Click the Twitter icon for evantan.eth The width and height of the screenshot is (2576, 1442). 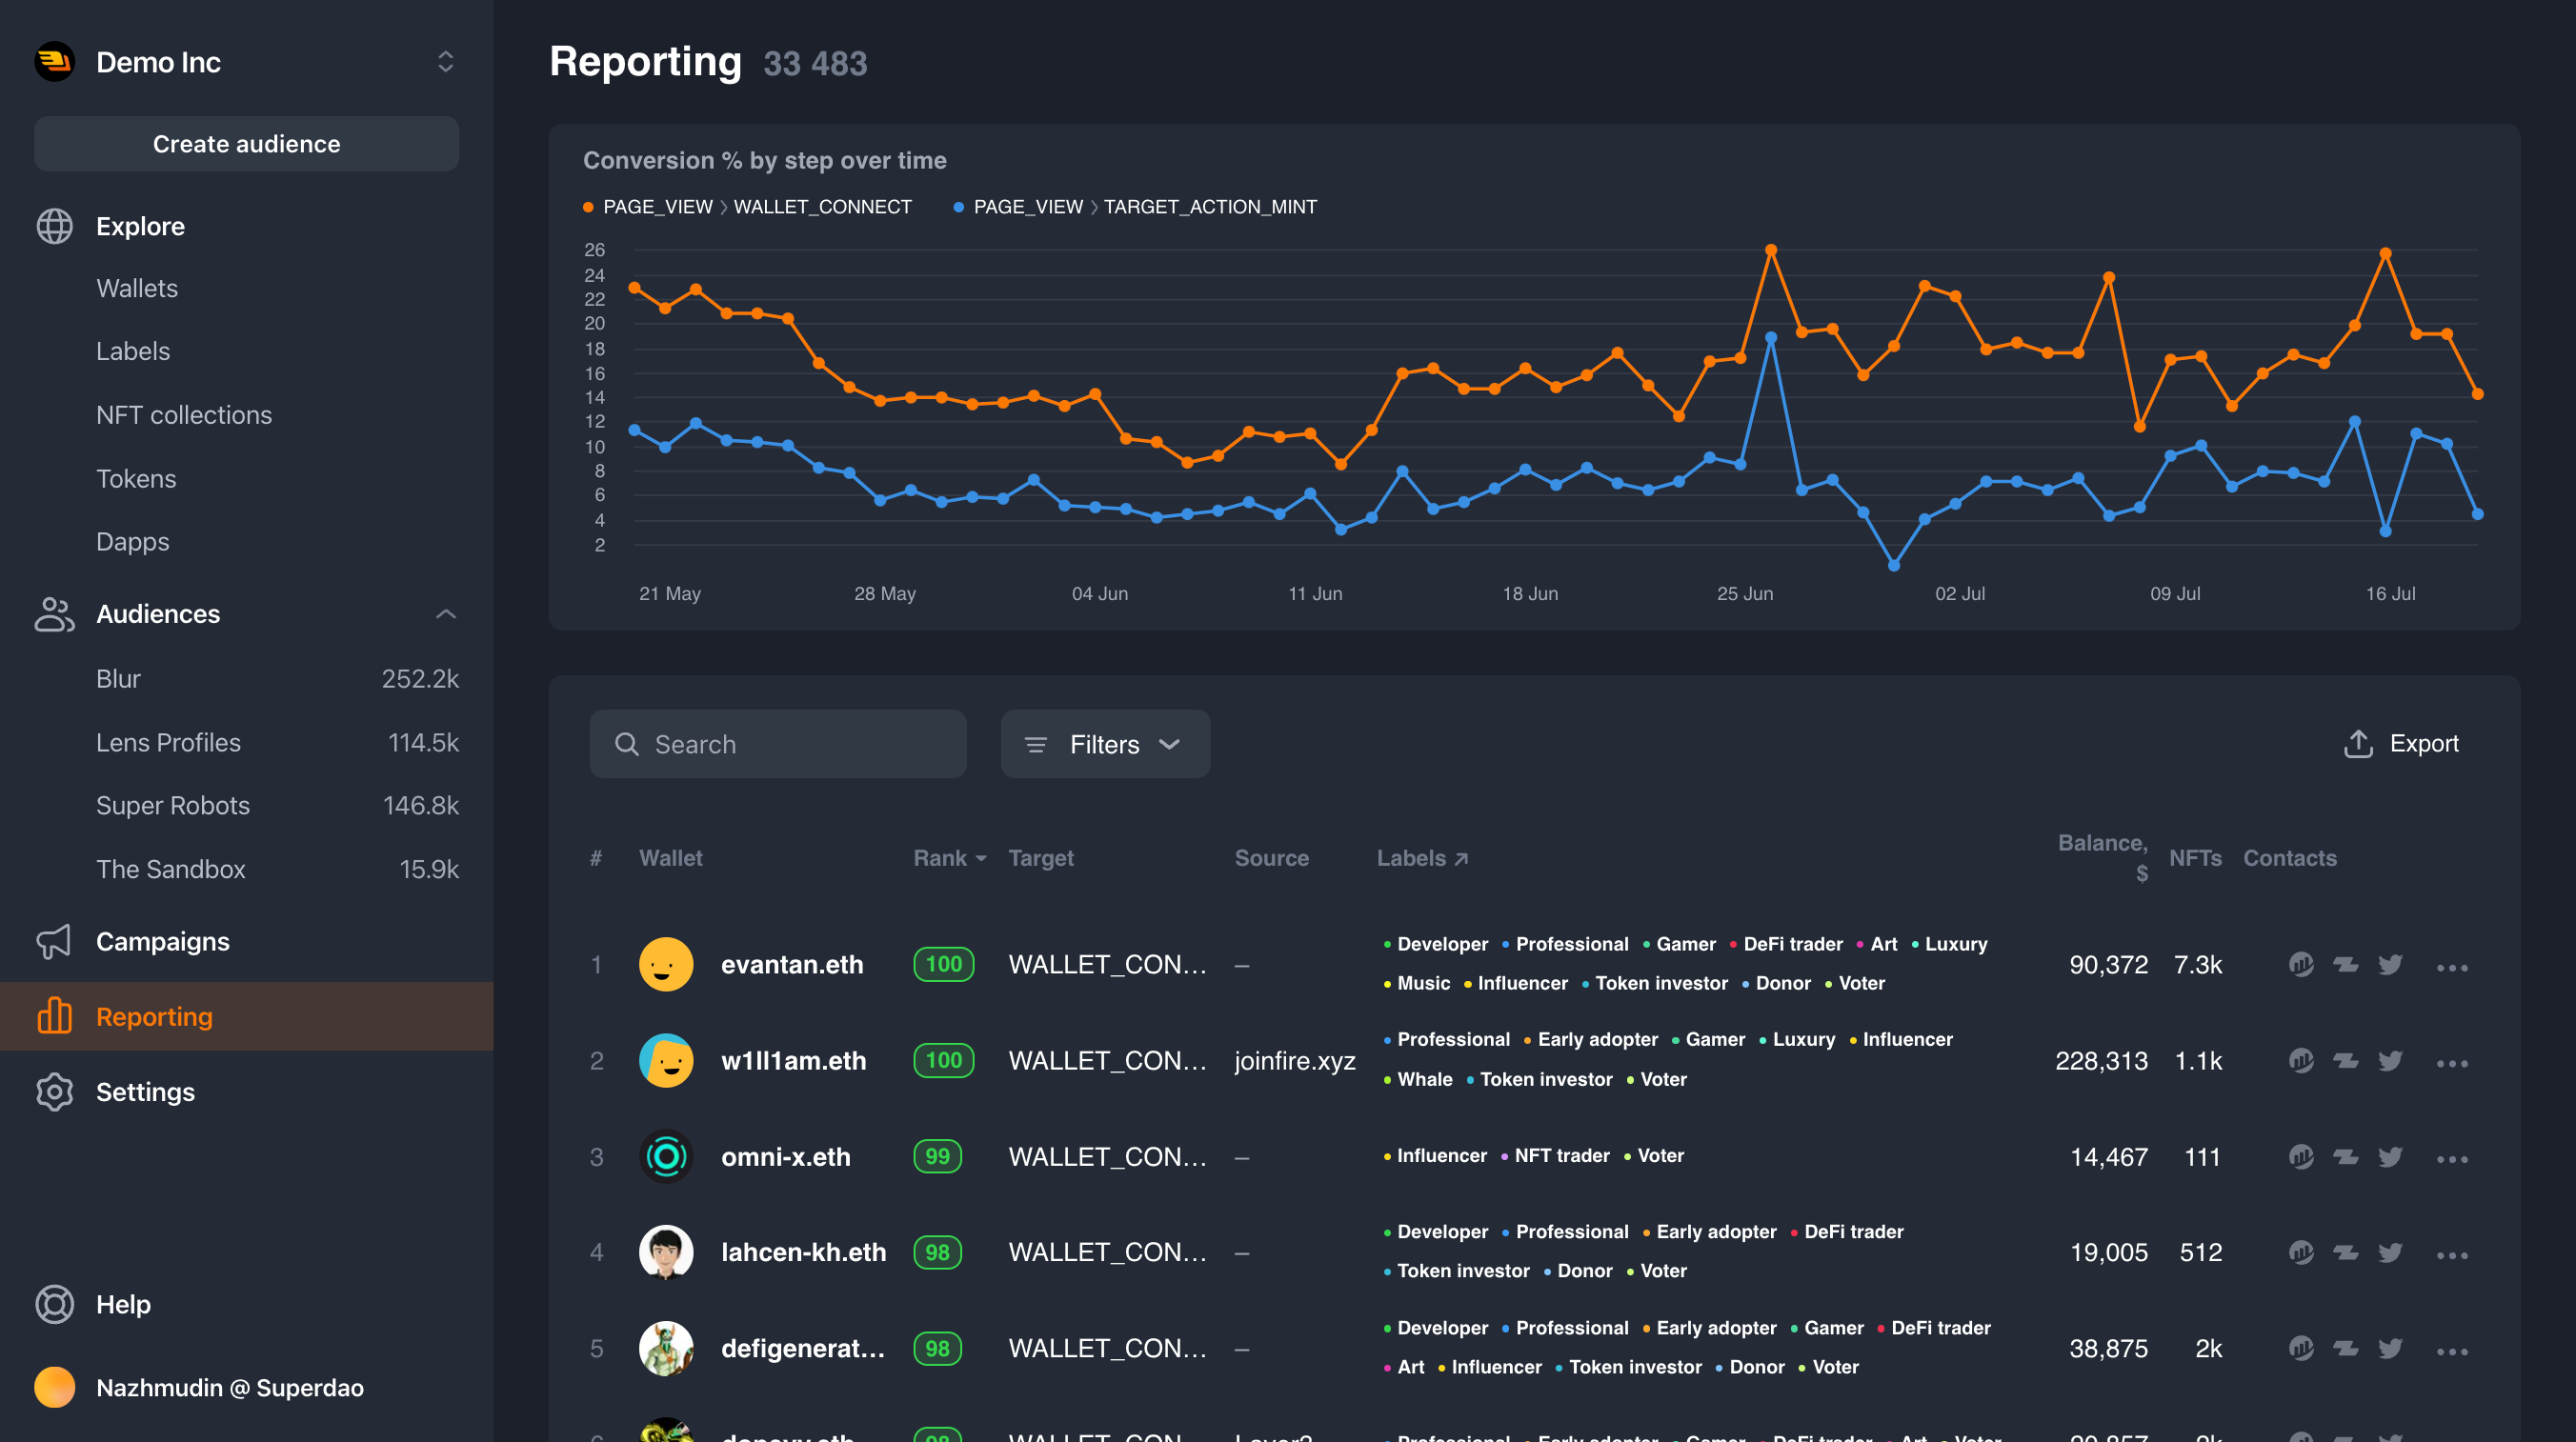click(x=2389, y=965)
